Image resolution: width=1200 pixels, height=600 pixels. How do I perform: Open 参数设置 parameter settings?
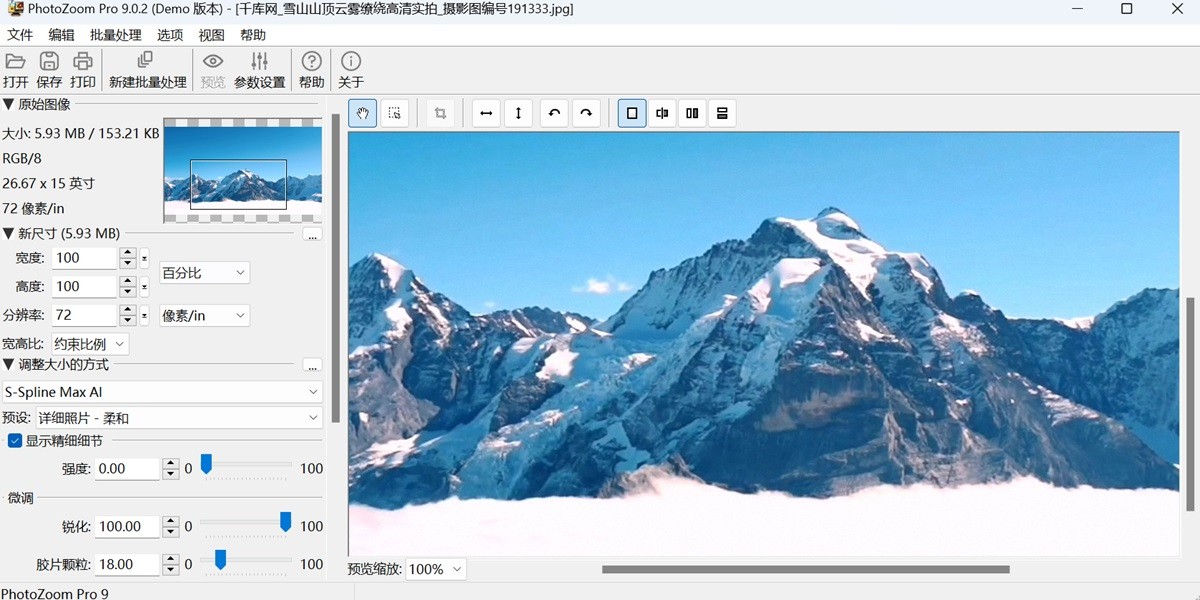260,69
